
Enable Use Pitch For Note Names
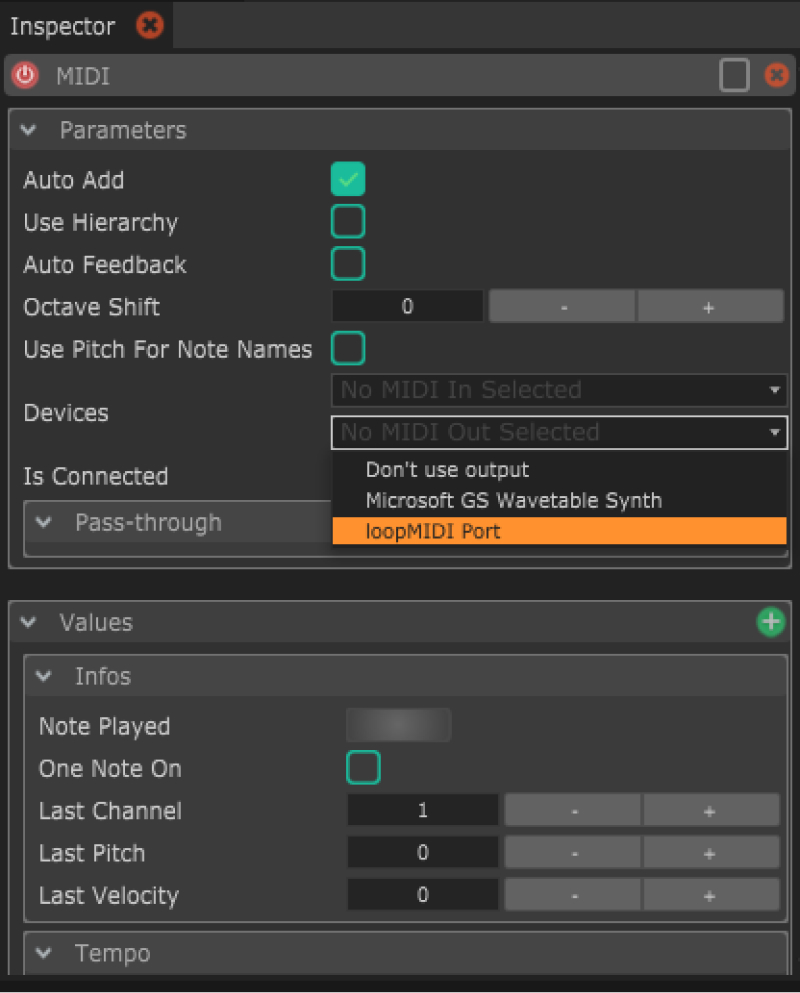coord(348,349)
